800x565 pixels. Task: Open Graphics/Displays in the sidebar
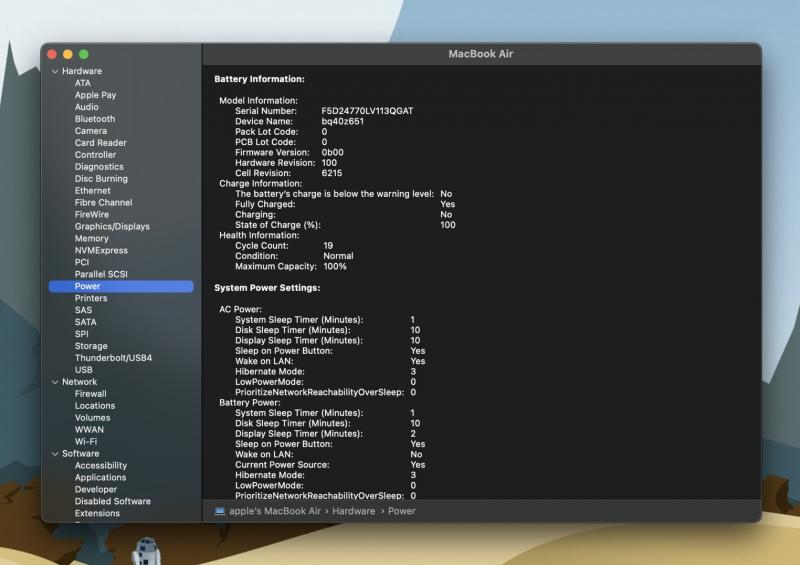[x=112, y=226]
